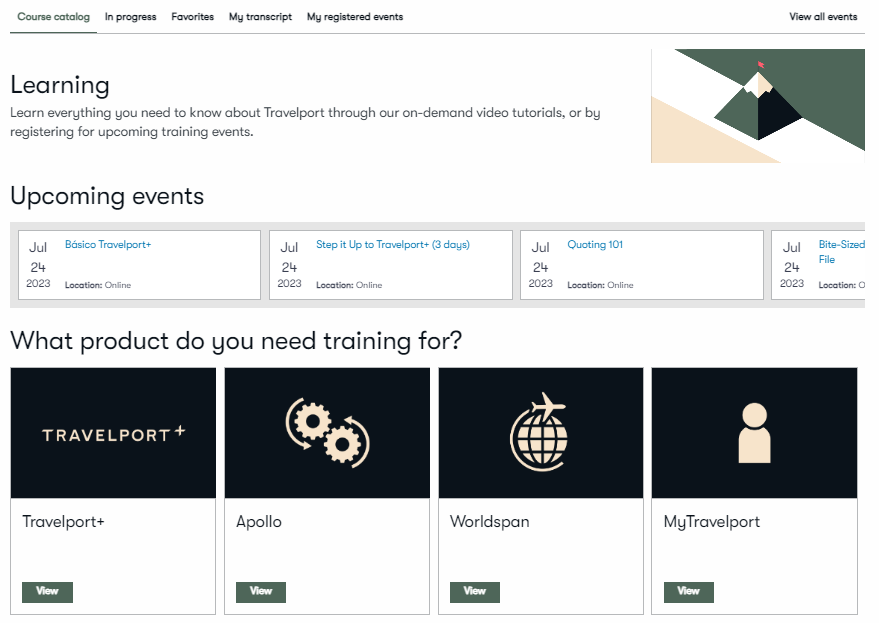879x623 pixels.
Task: Click the Upcoming events heading
Action: pos(107,196)
